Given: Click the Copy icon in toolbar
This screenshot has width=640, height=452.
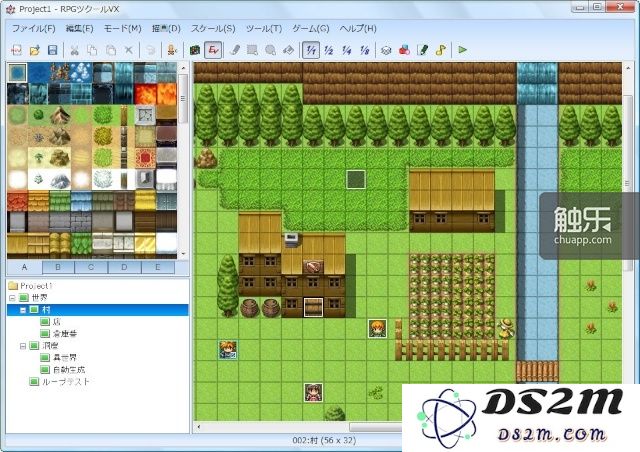Looking at the screenshot, I should click(92, 50).
